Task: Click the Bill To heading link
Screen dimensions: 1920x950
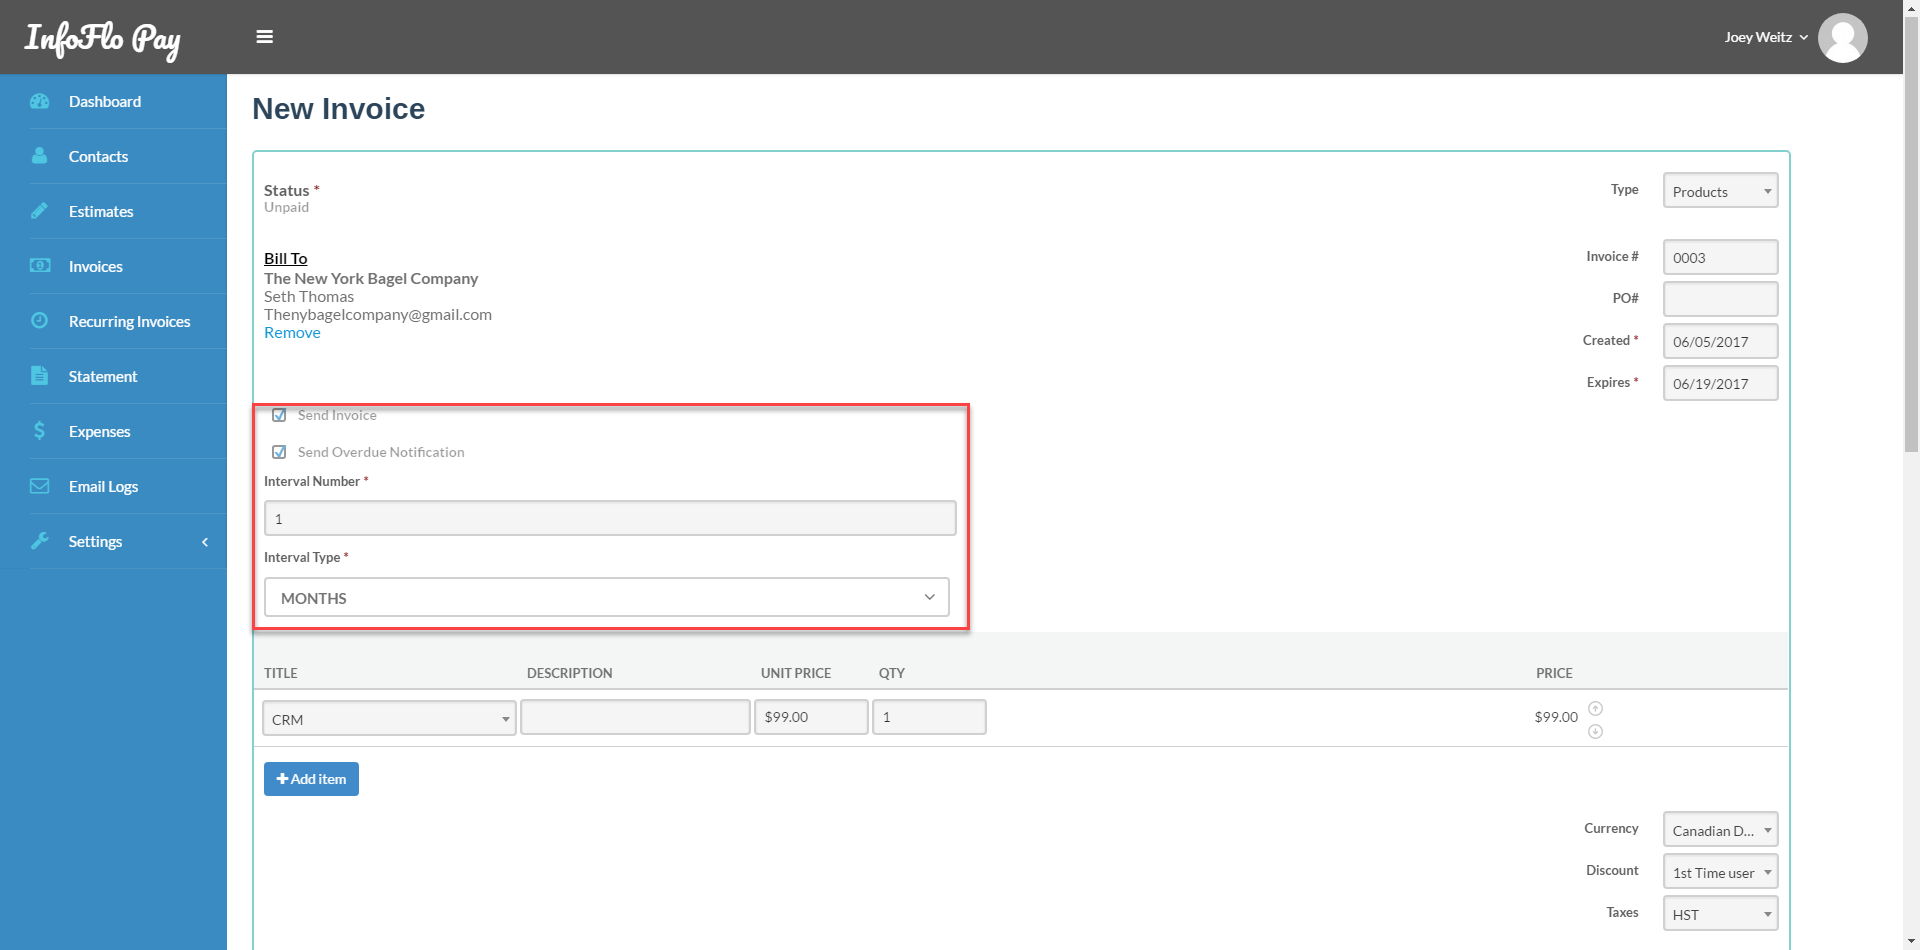Action: (285, 258)
